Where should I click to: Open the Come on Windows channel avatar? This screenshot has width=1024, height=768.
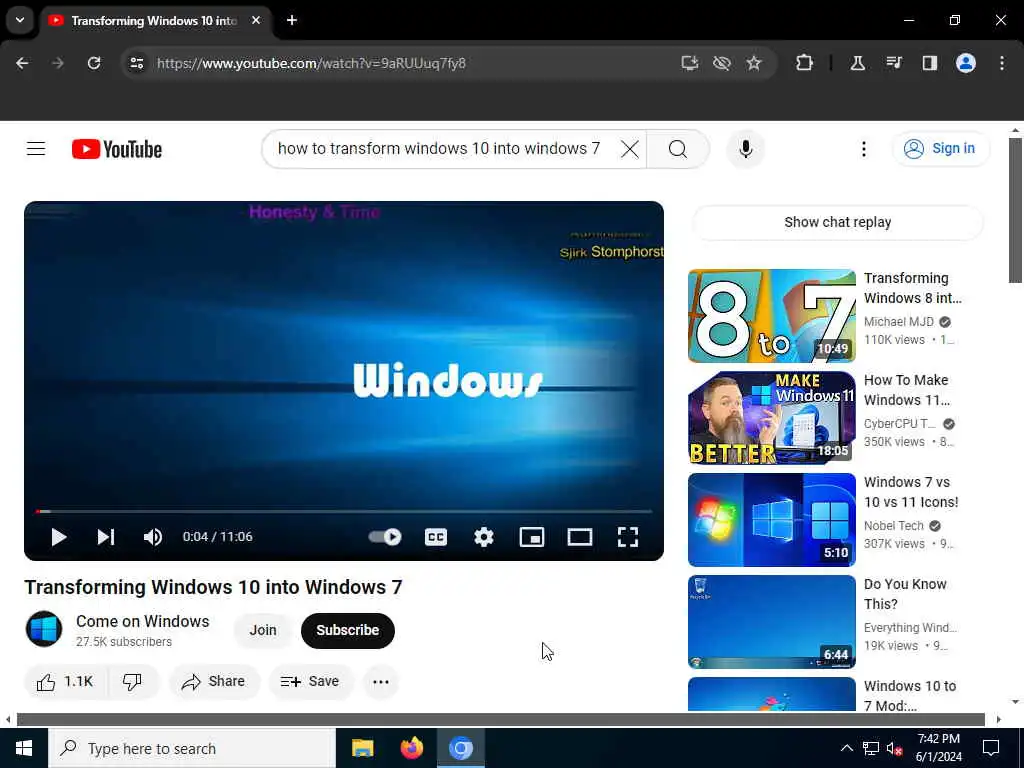(44, 629)
